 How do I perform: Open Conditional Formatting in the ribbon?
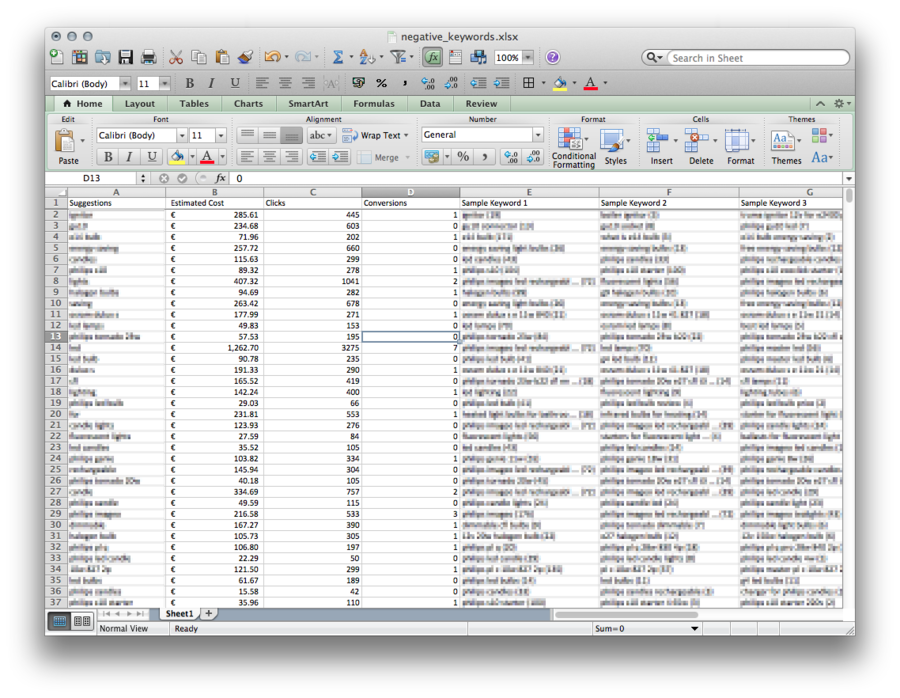coord(573,146)
